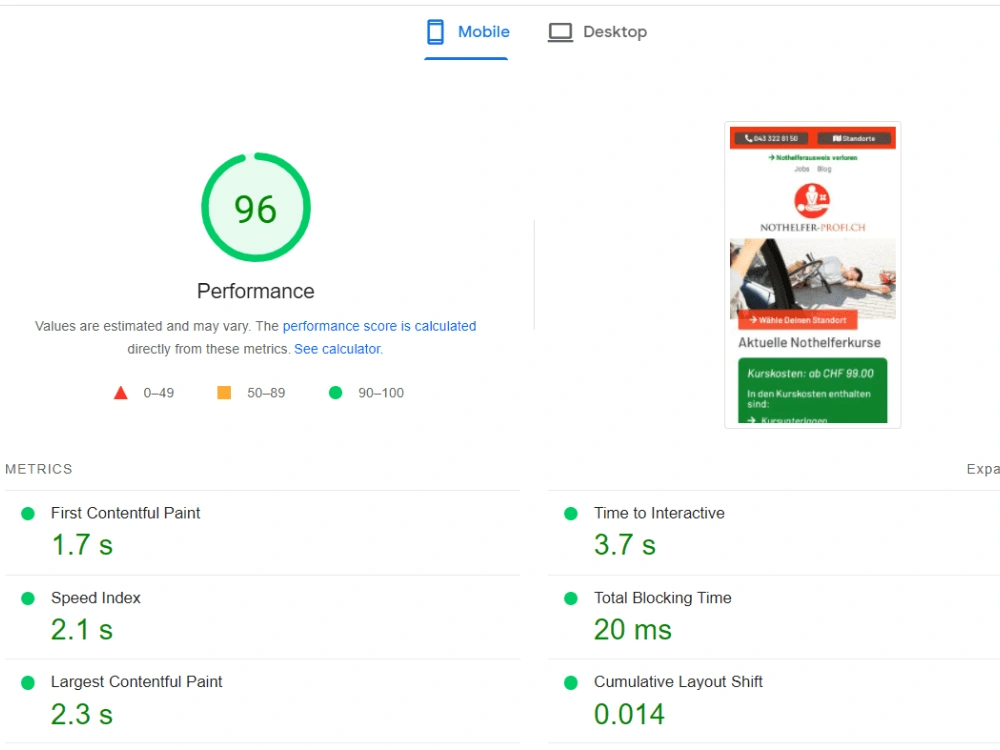Click the orange square 50–89 legend icon
Screen dimensions: 1000x750
coord(224,392)
